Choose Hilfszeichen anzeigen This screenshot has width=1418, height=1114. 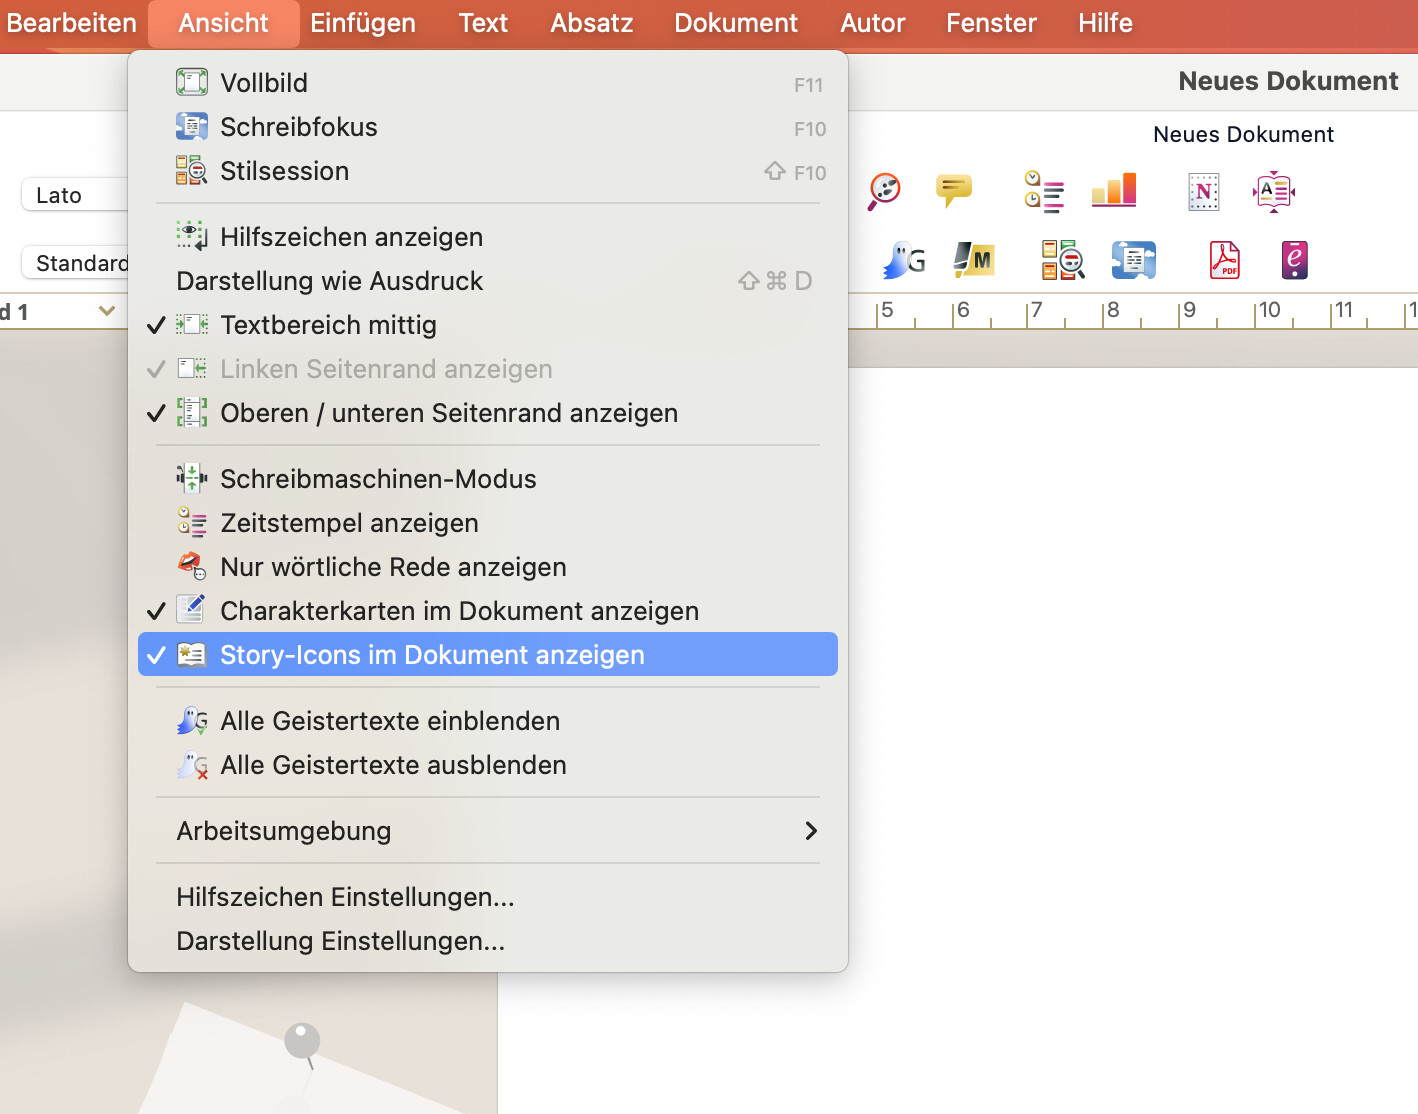point(488,237)
